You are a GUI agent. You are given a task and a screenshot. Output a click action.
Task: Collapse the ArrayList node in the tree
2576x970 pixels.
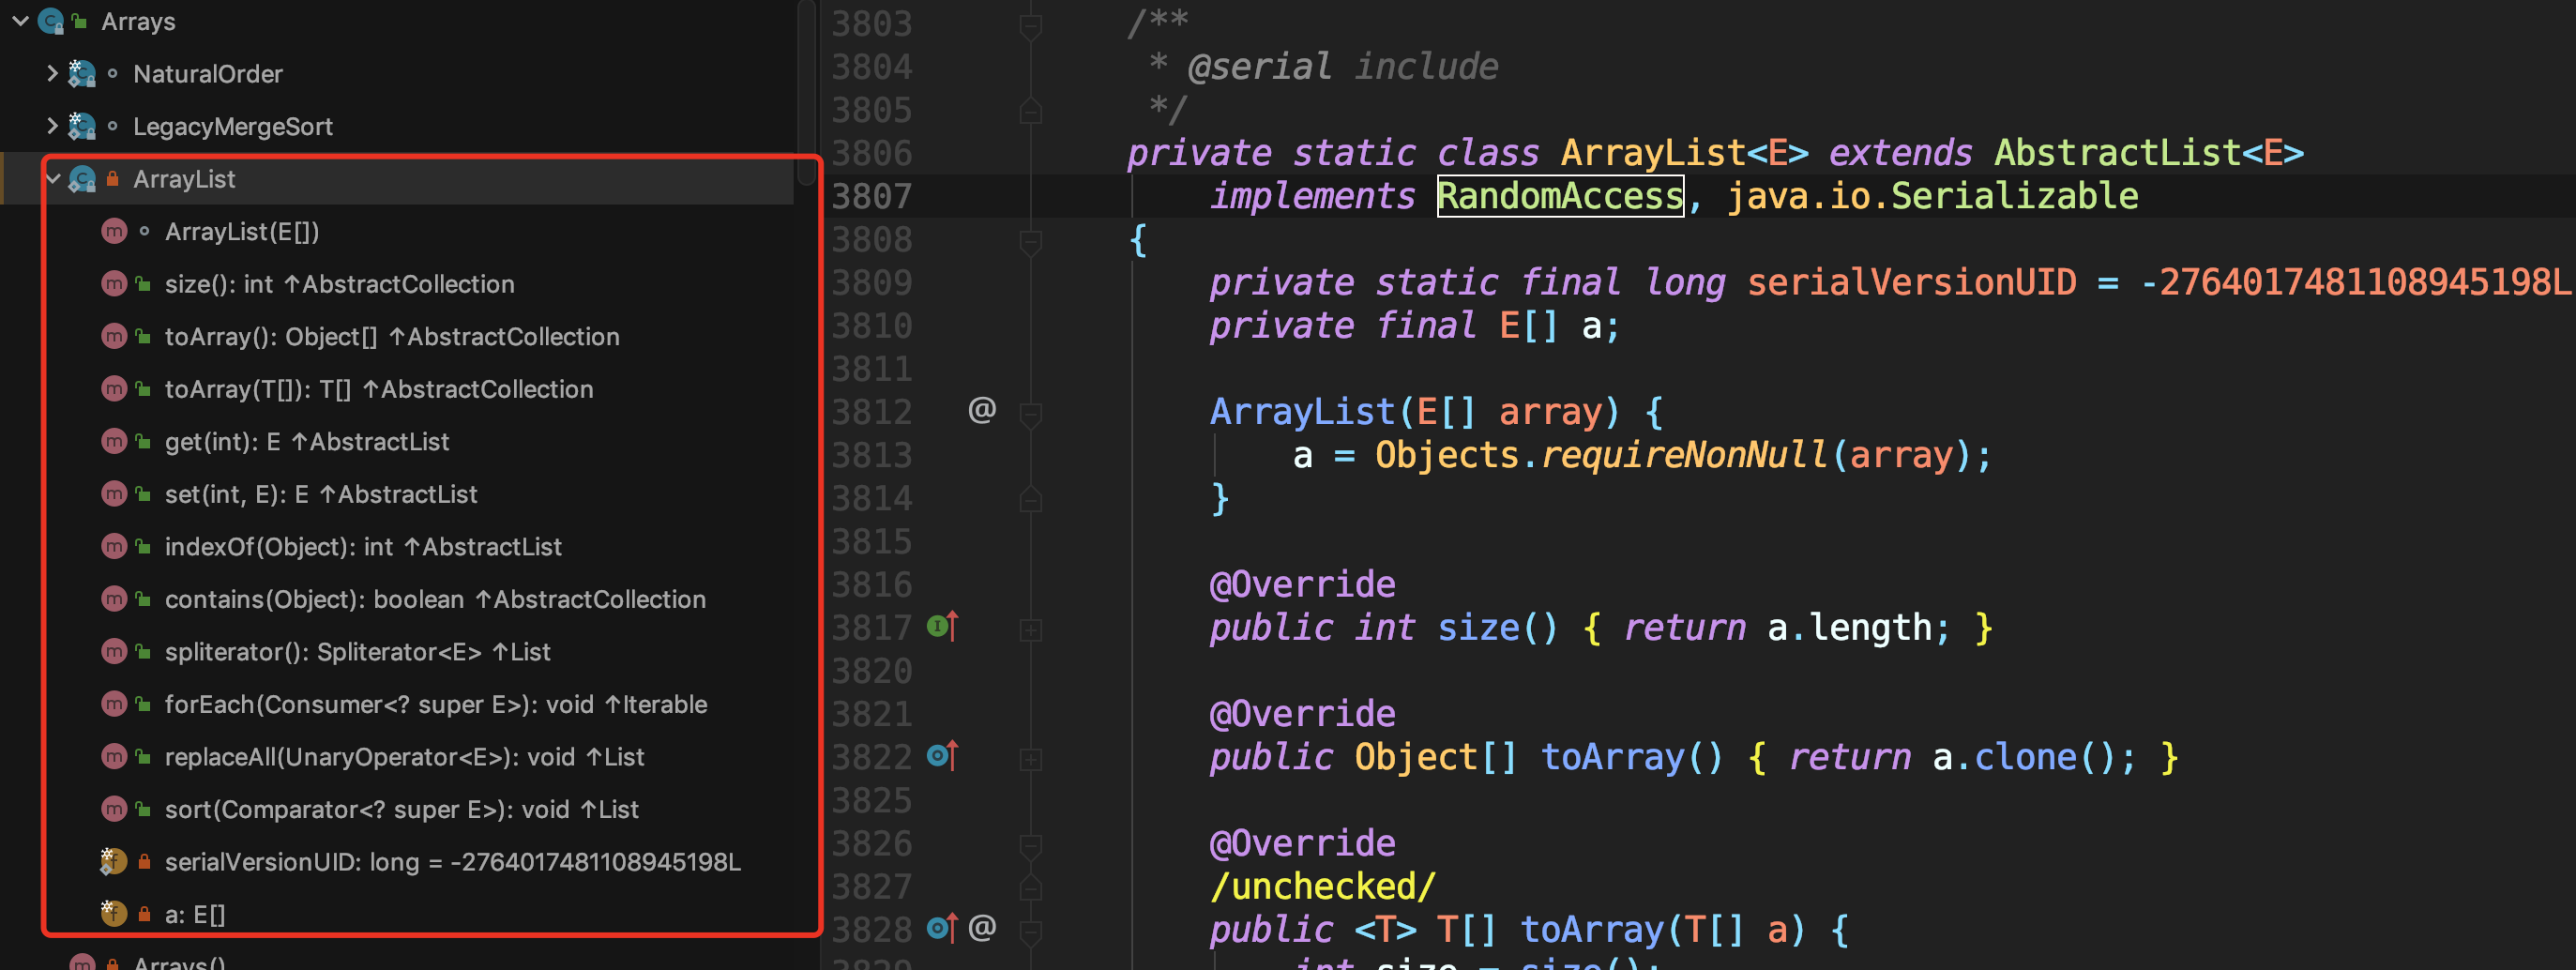pos(52,179)
